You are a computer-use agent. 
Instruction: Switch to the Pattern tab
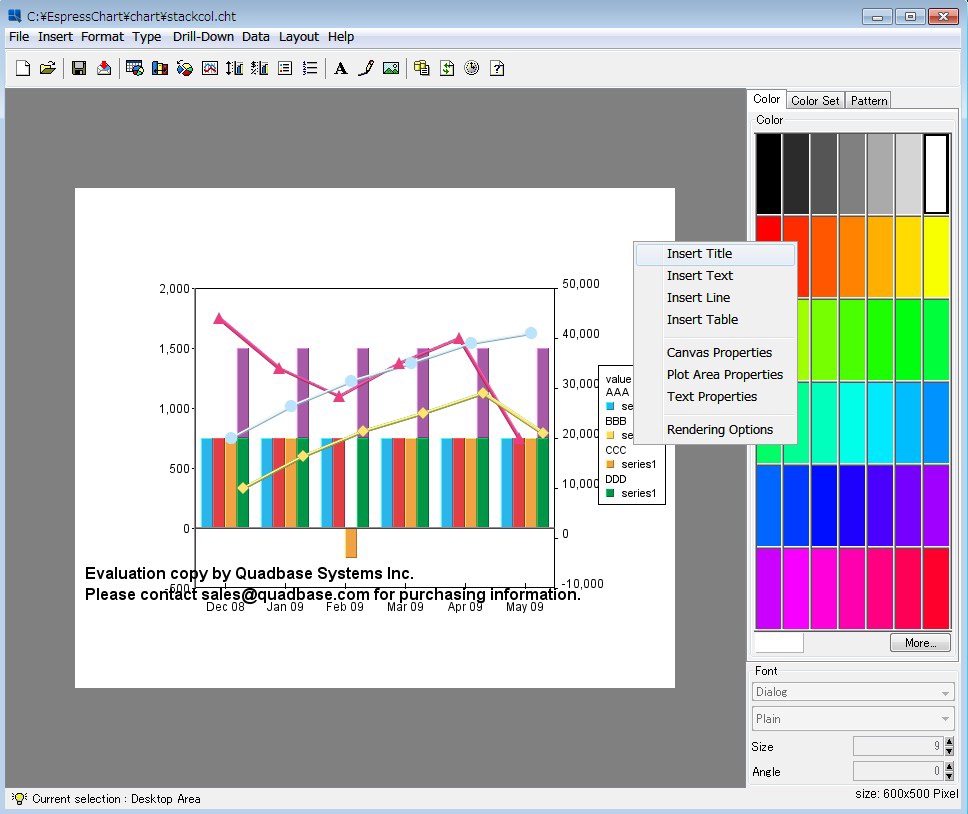[x=869, y=101]
